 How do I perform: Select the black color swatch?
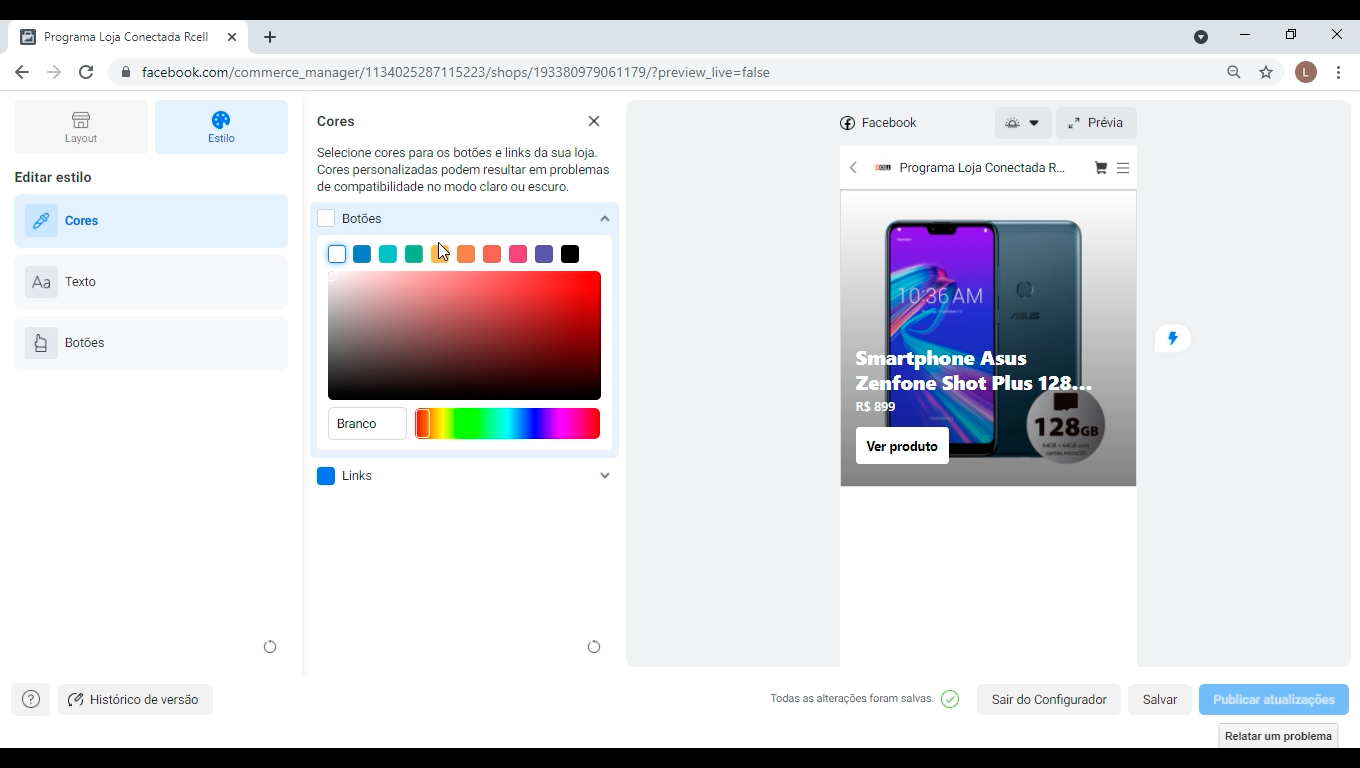pyautogui.click(x=570, y=254)
